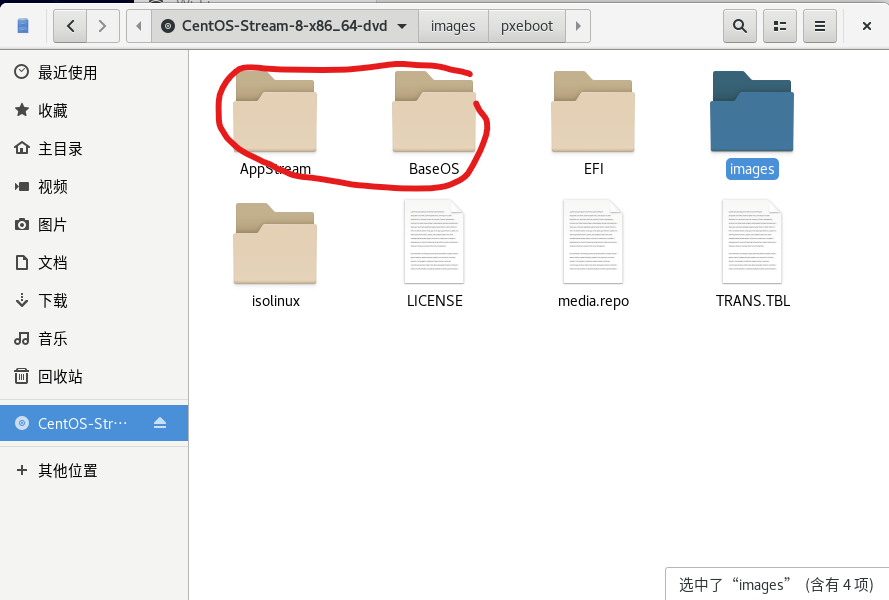Open 音乐 music folder in sidebar
This screenshot has height=600, width=889.
click(94, 339)
